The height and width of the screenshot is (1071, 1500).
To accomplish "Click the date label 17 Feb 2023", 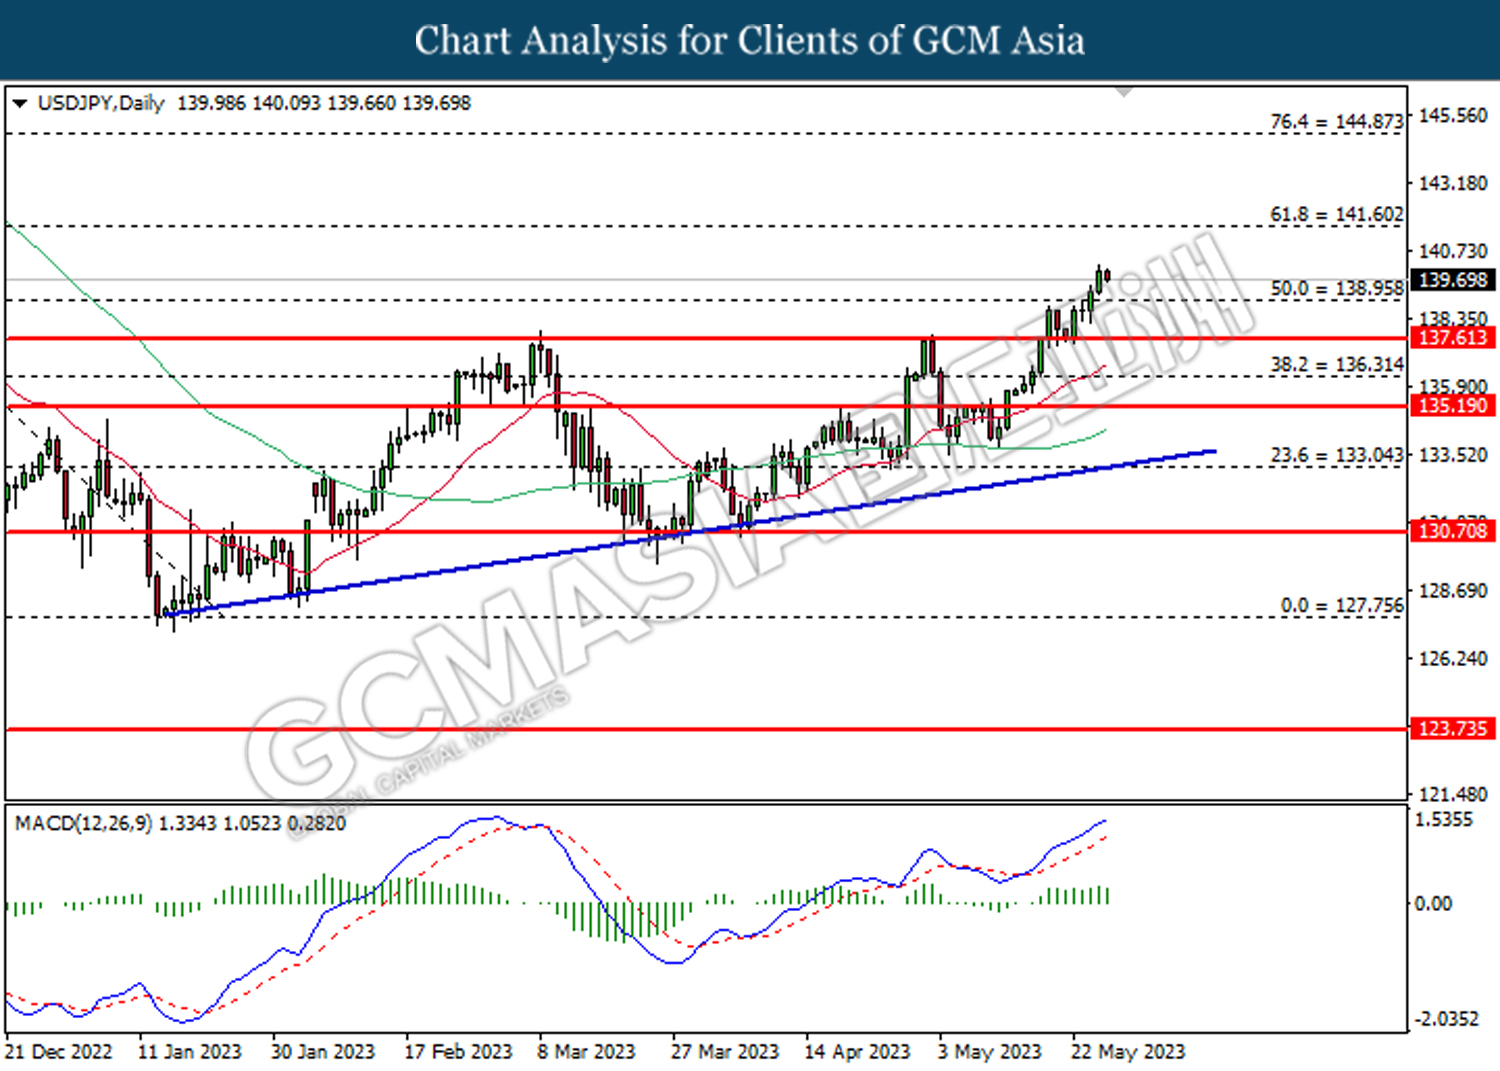I will (x=458, y=1052).
